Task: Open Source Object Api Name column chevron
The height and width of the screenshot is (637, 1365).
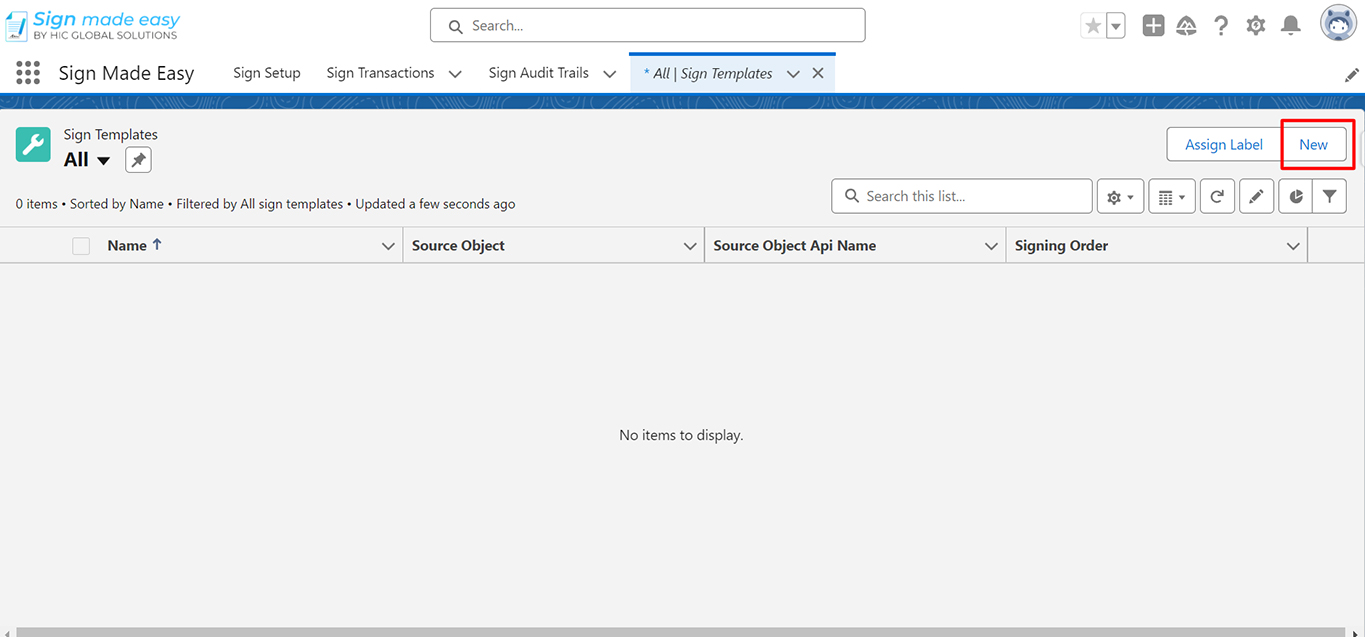Action: tap(991, 246)
